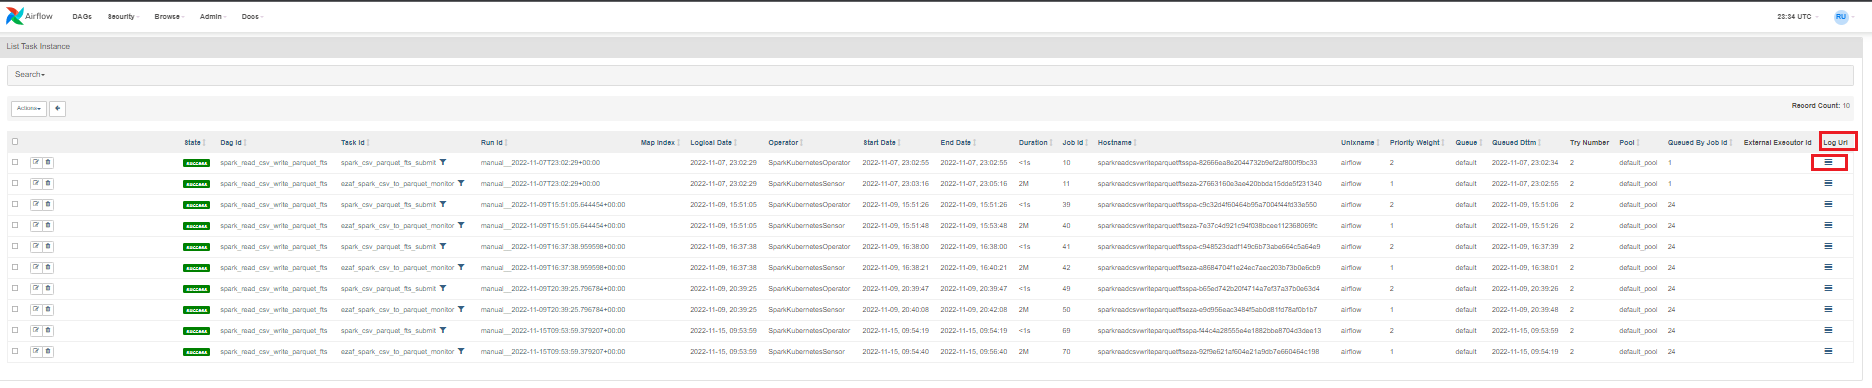Check the row checkbox for job 49
The height and width of the screenshot is (388, 1872).
15,288
